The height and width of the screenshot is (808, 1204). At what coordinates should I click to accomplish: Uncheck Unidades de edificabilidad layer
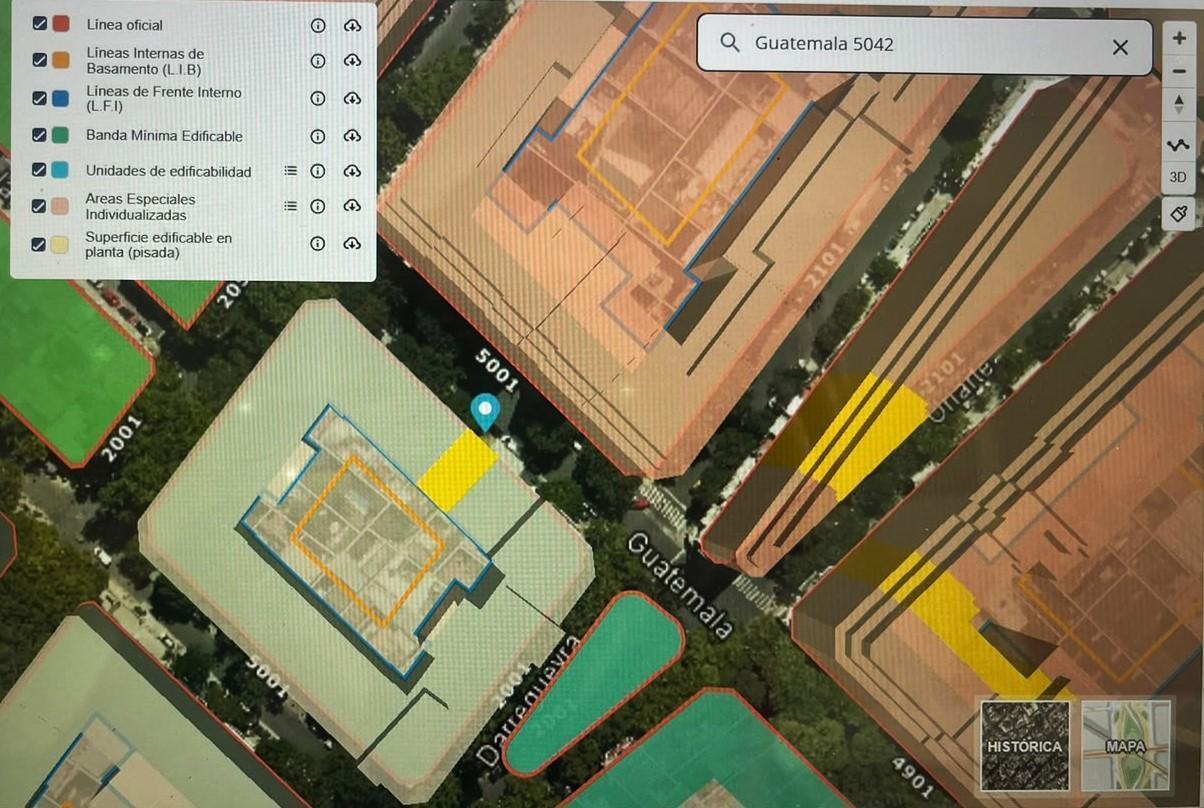tap(40, 170)
